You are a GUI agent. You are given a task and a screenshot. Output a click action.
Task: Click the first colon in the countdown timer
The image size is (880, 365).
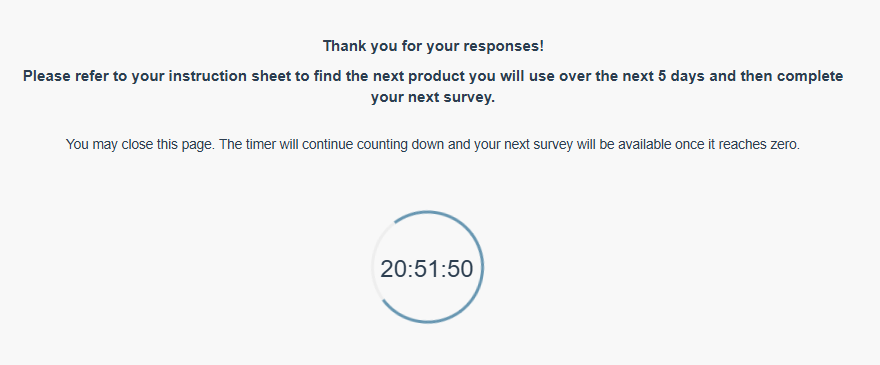(x=410, y=271)
